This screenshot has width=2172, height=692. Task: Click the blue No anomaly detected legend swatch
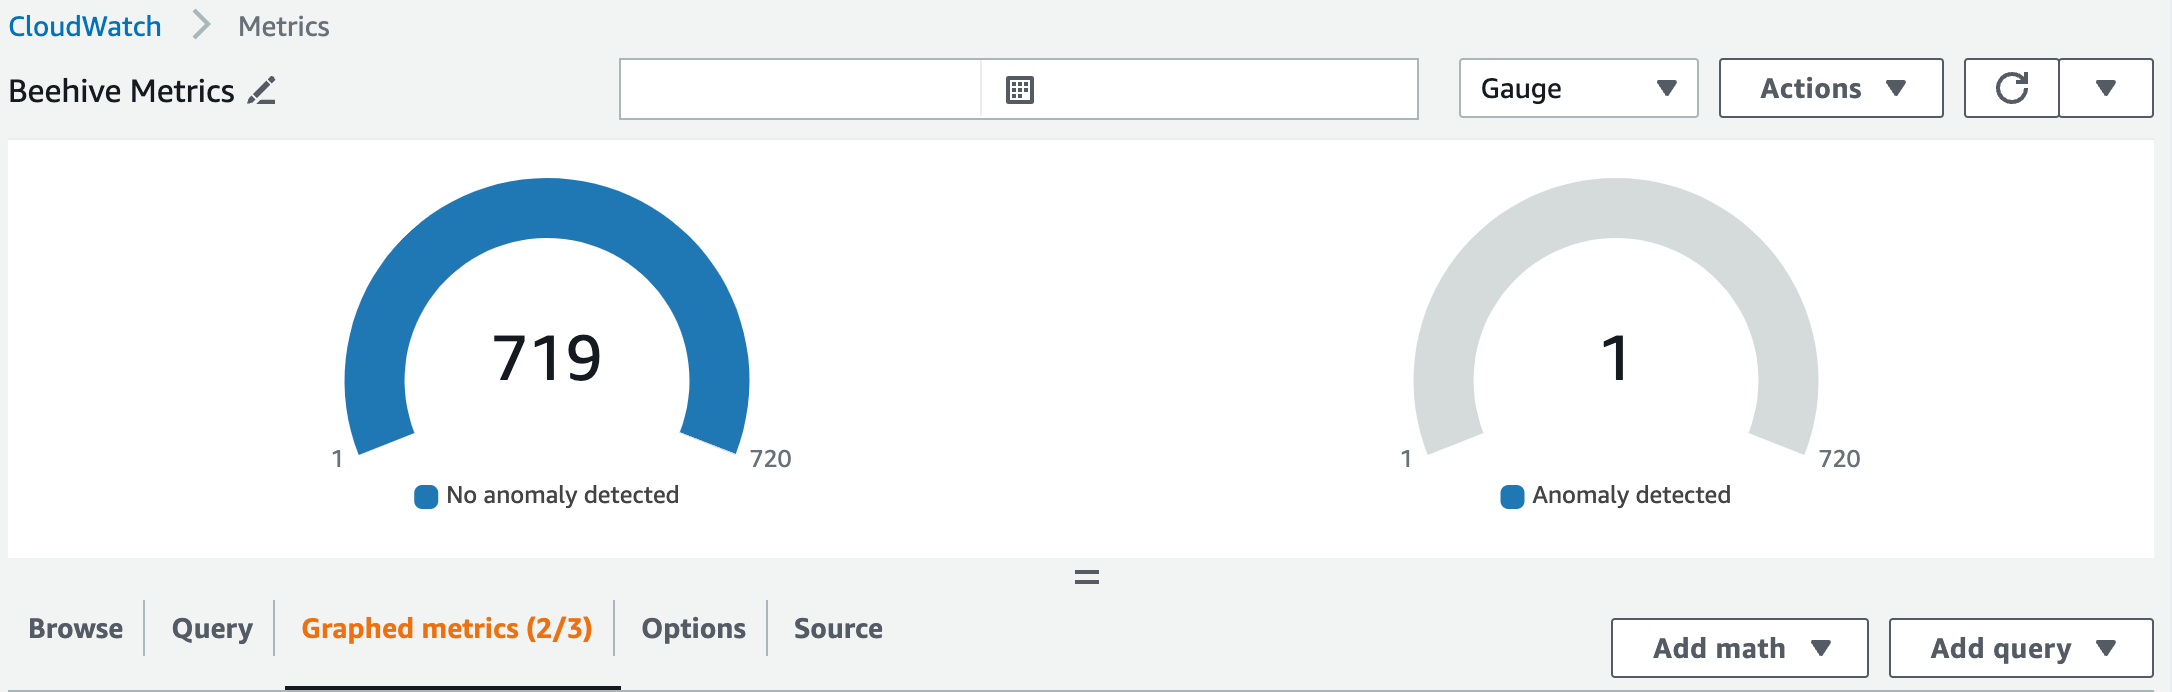426,496
